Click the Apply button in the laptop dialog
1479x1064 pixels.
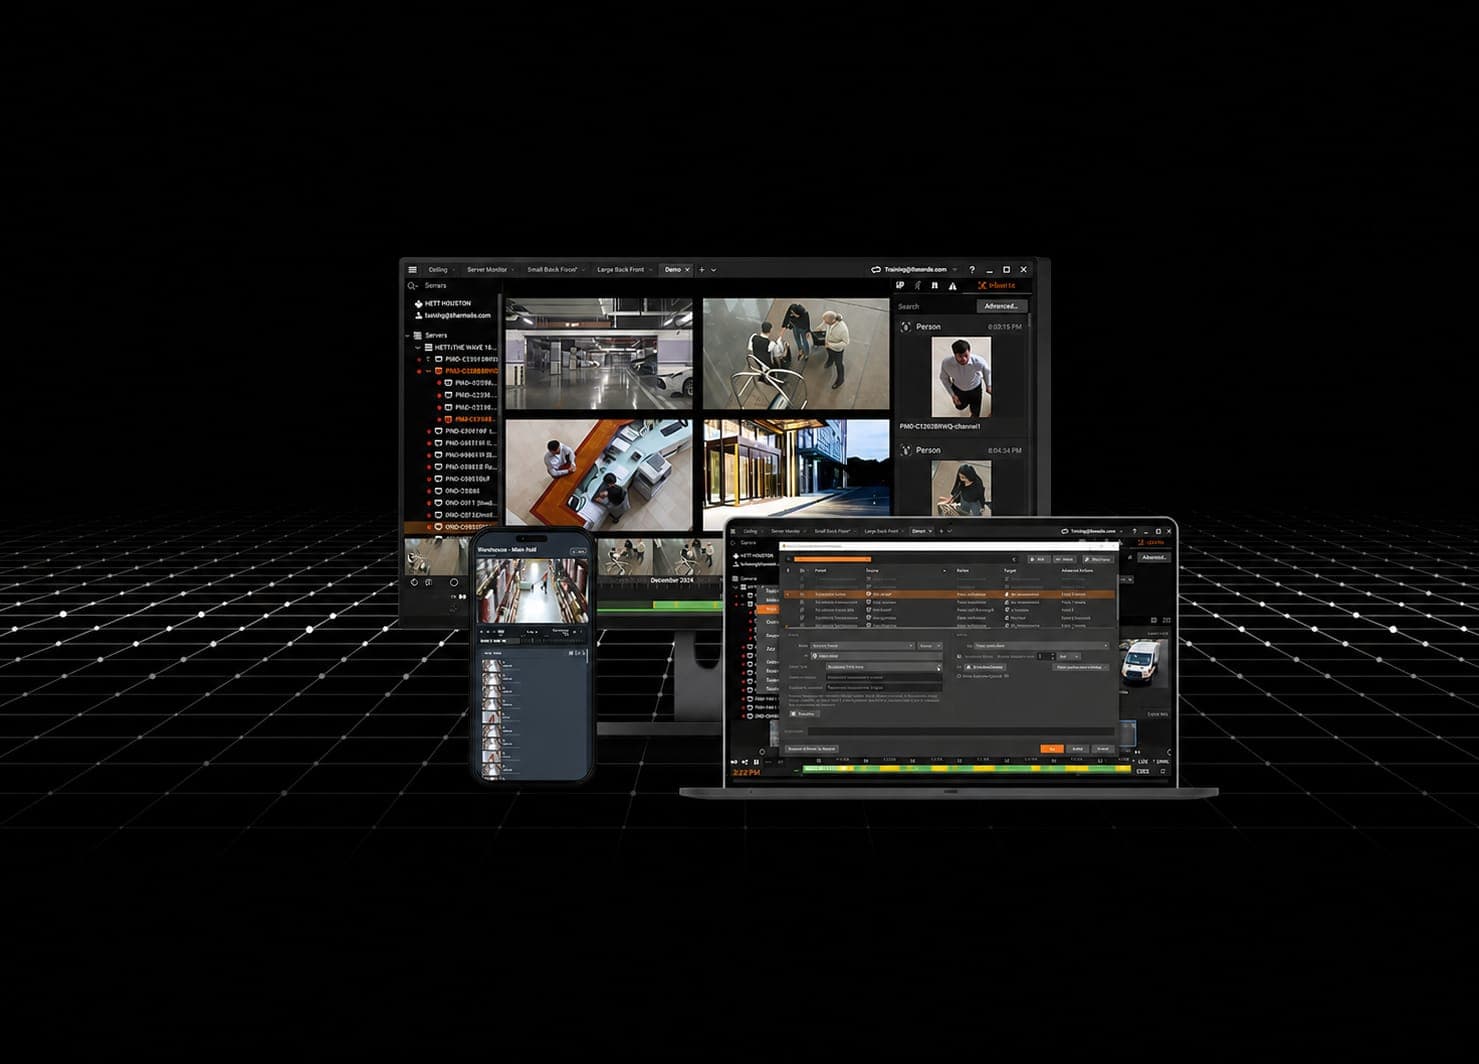coord(1077,748)
